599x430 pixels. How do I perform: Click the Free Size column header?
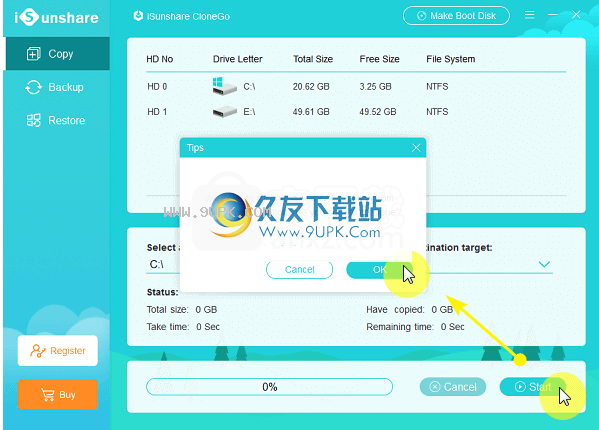(379, 59)
